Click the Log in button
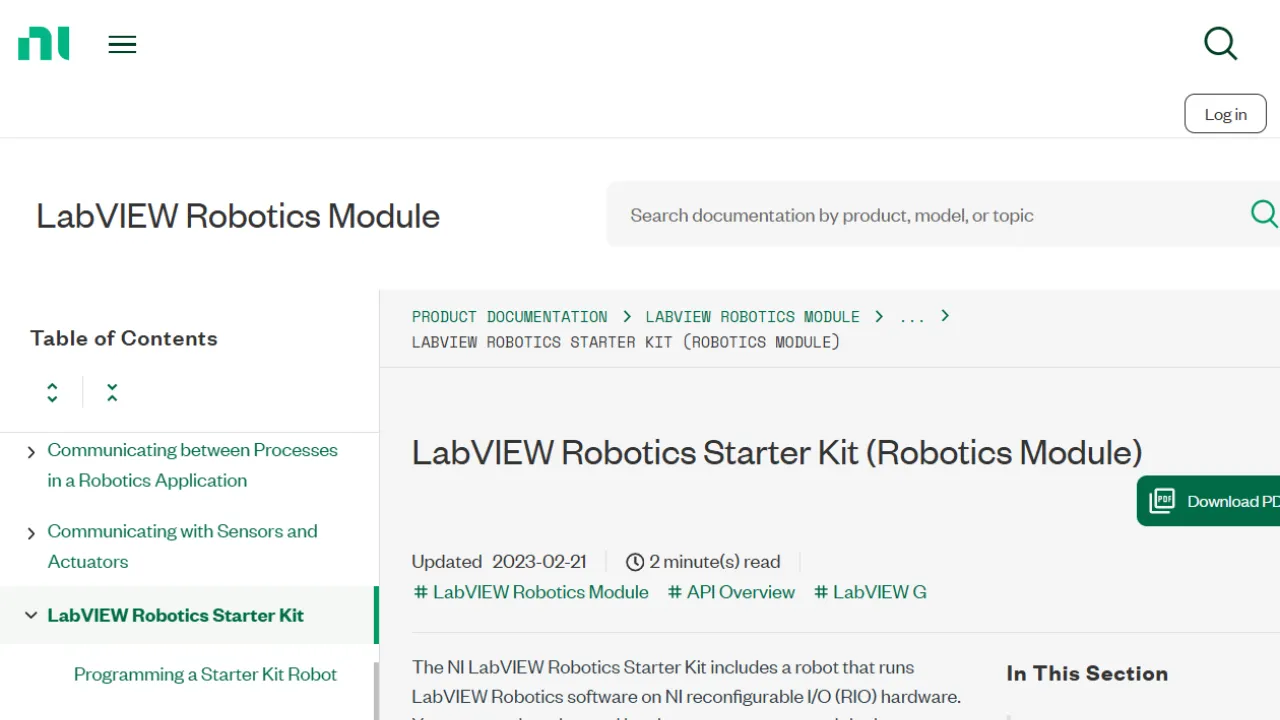This screenshot has width=1280, height=720. tap(1225, 113)
